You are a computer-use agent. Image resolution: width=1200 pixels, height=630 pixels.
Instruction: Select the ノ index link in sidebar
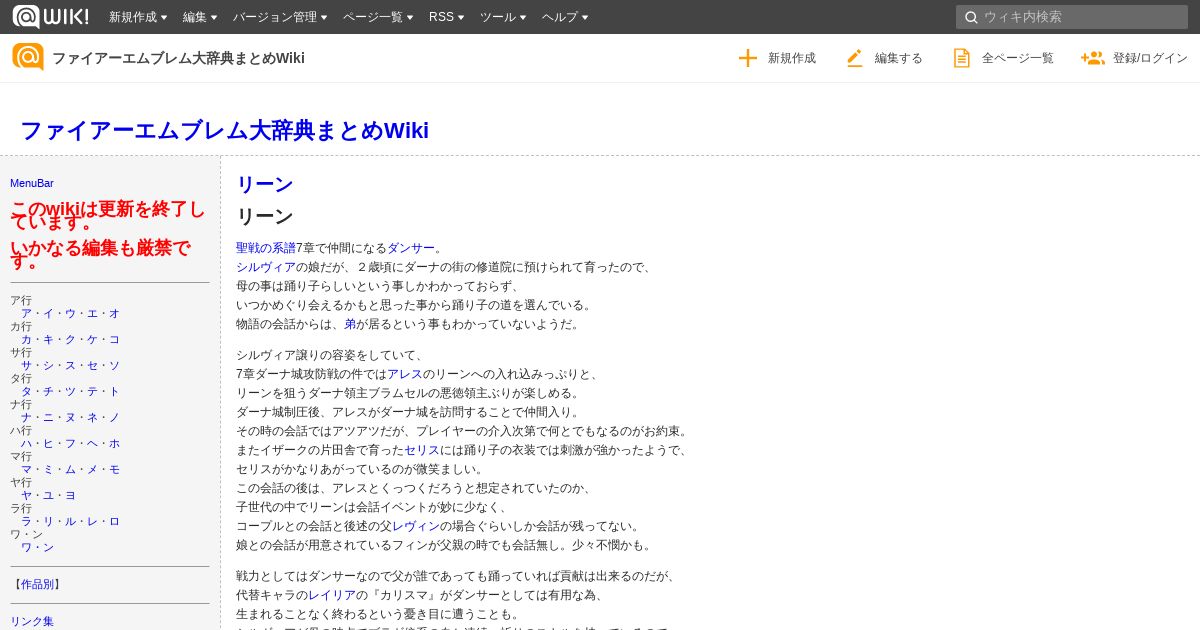tap(114, 417)
